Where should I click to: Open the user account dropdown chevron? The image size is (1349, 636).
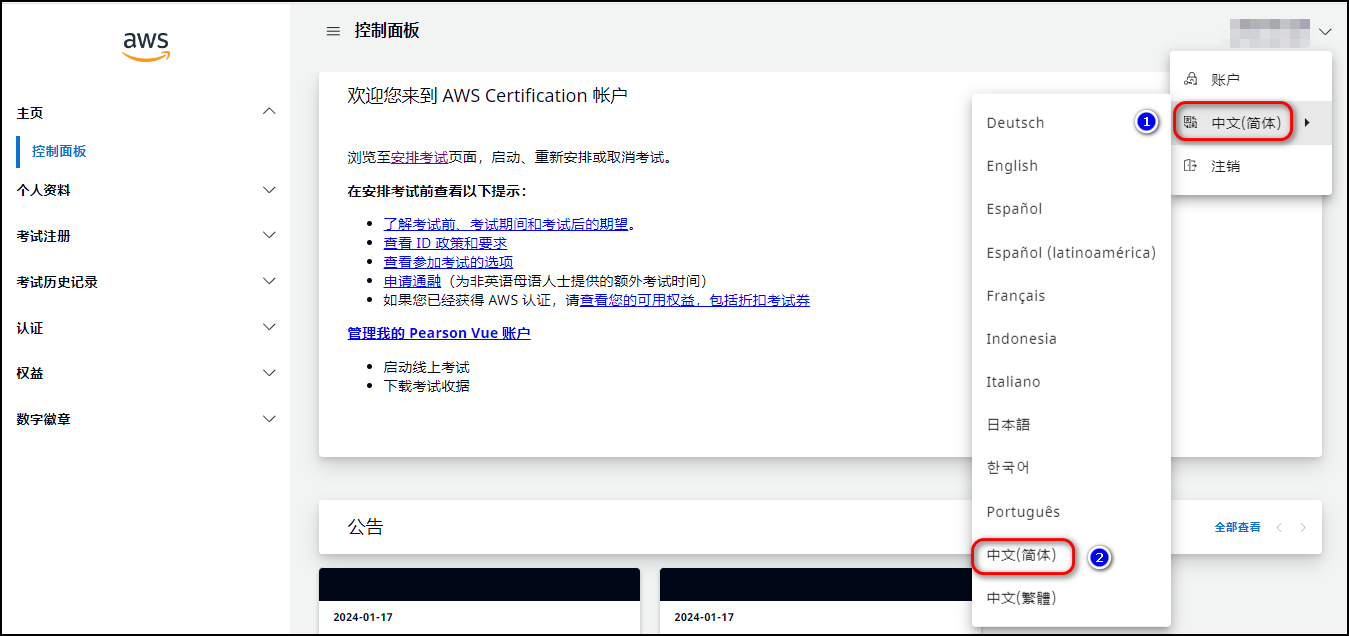tap(1325, 32)
